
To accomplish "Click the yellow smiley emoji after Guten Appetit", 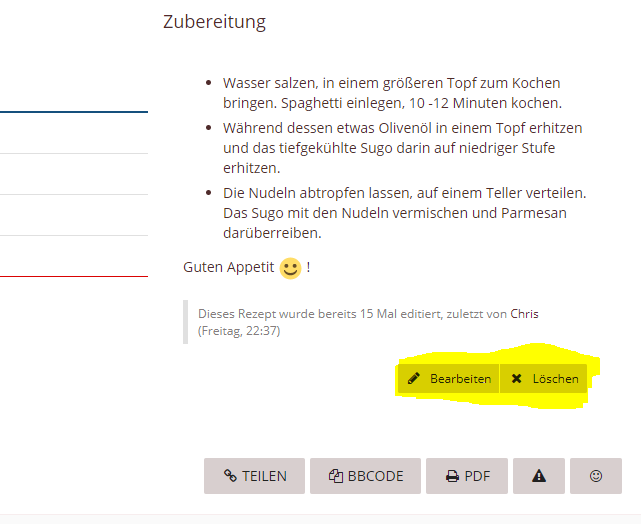I will (290, 268).
